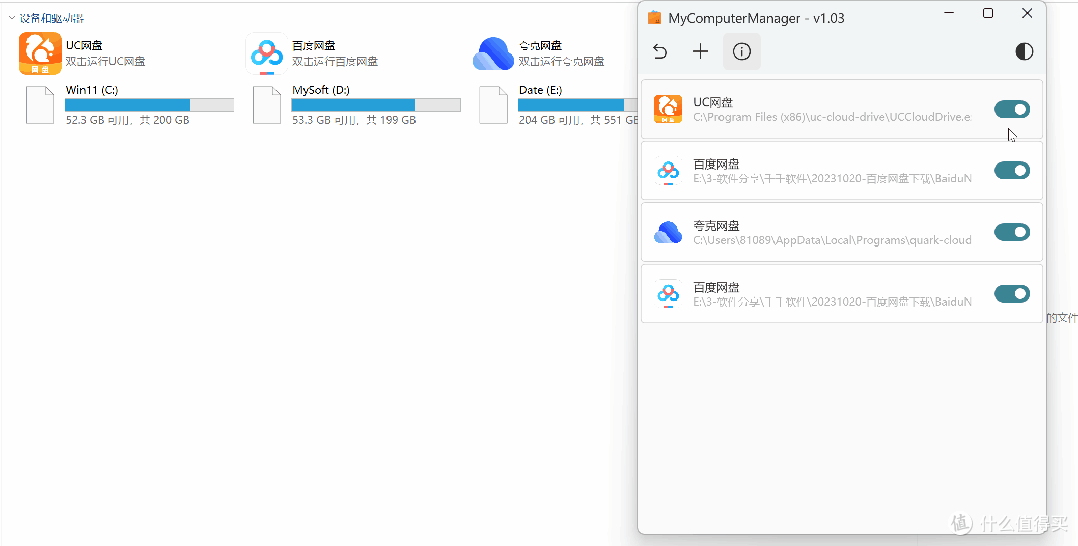Click the Win11 (C:) drive label

(94, 90)
